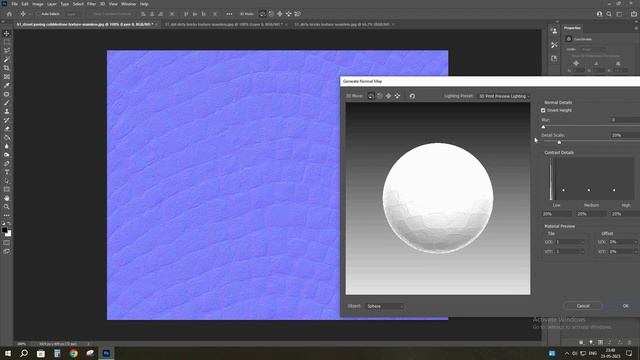This screenshot has height=360, width=640.
Task: Select the orbit 3D camera icon in dialog
Action: pyautogui.click(x=371, y=96)
